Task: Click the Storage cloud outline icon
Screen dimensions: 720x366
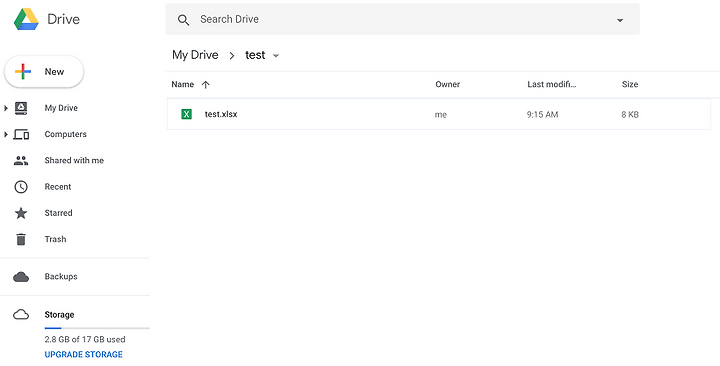Action: click(21, 315)
